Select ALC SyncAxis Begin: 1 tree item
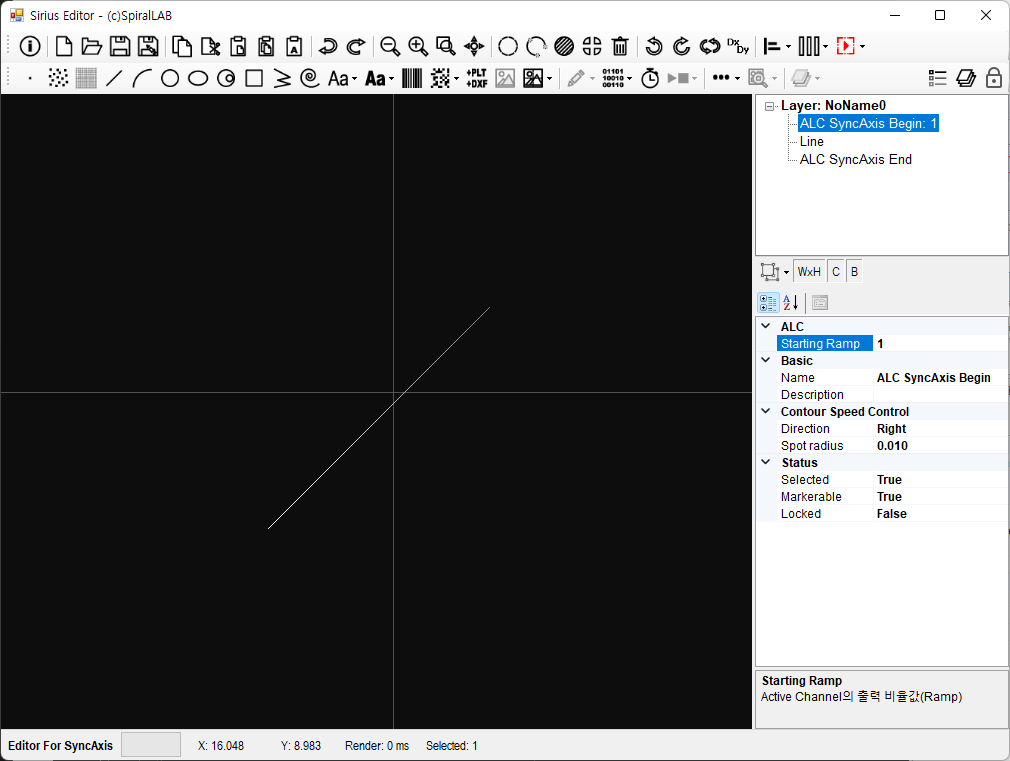Screen dimensions: 1010x761 point(868,124)
